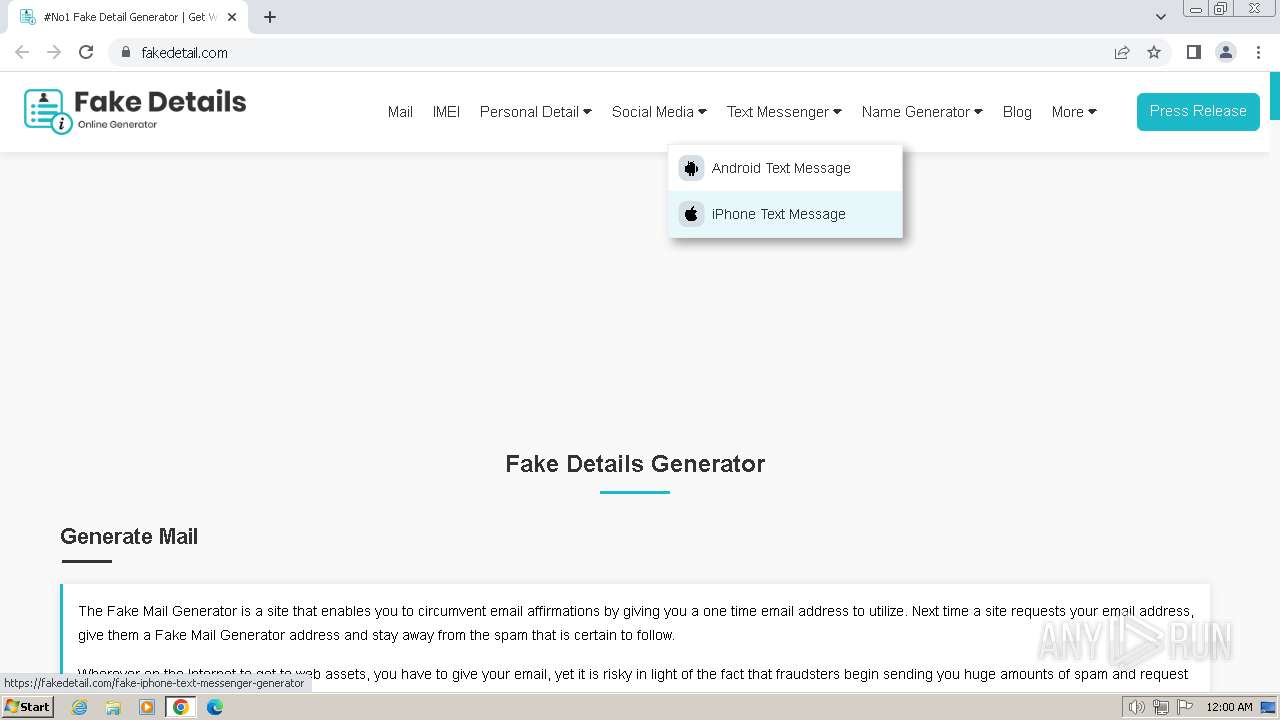Click the 12:00 AM taskbar clock
The height and width of the screenshot is (720, 1280).
pyautogui.click(x=1229, y=707)
